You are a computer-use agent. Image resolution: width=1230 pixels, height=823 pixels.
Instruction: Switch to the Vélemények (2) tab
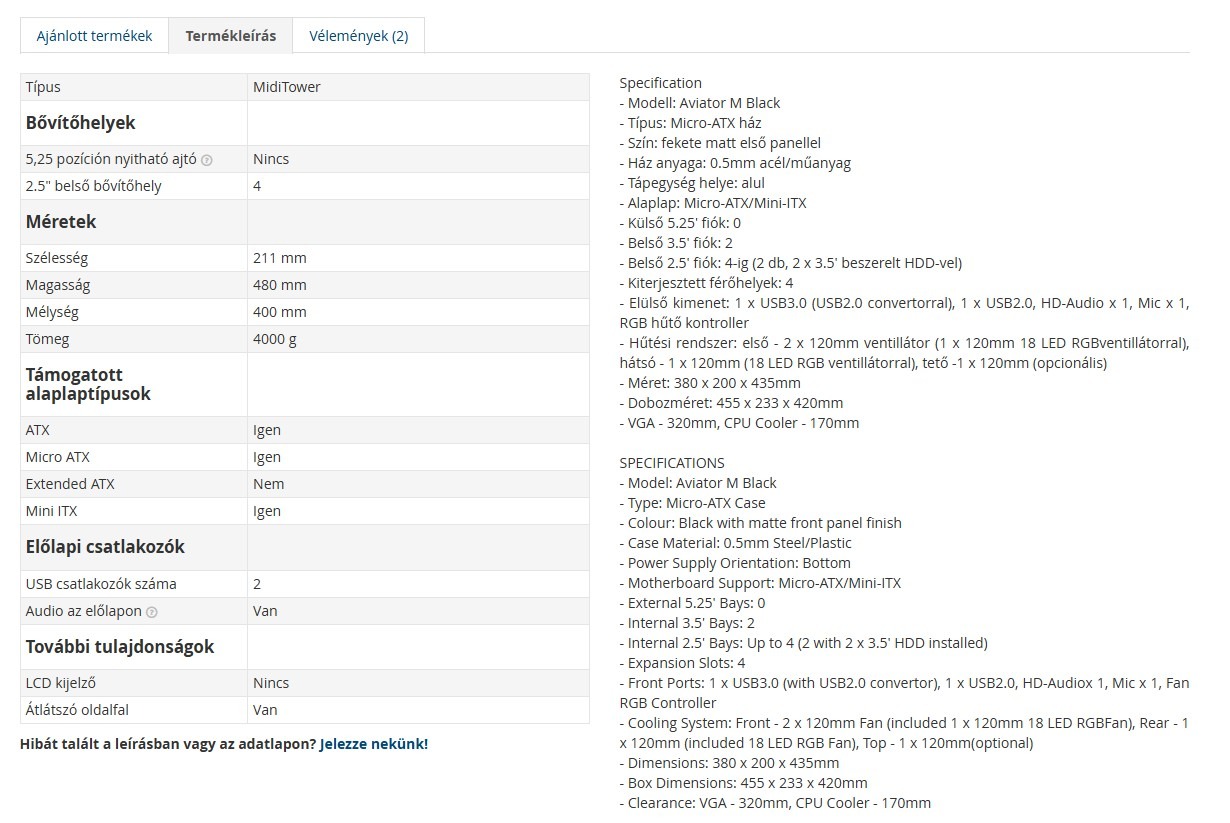[x=358, y=36]
